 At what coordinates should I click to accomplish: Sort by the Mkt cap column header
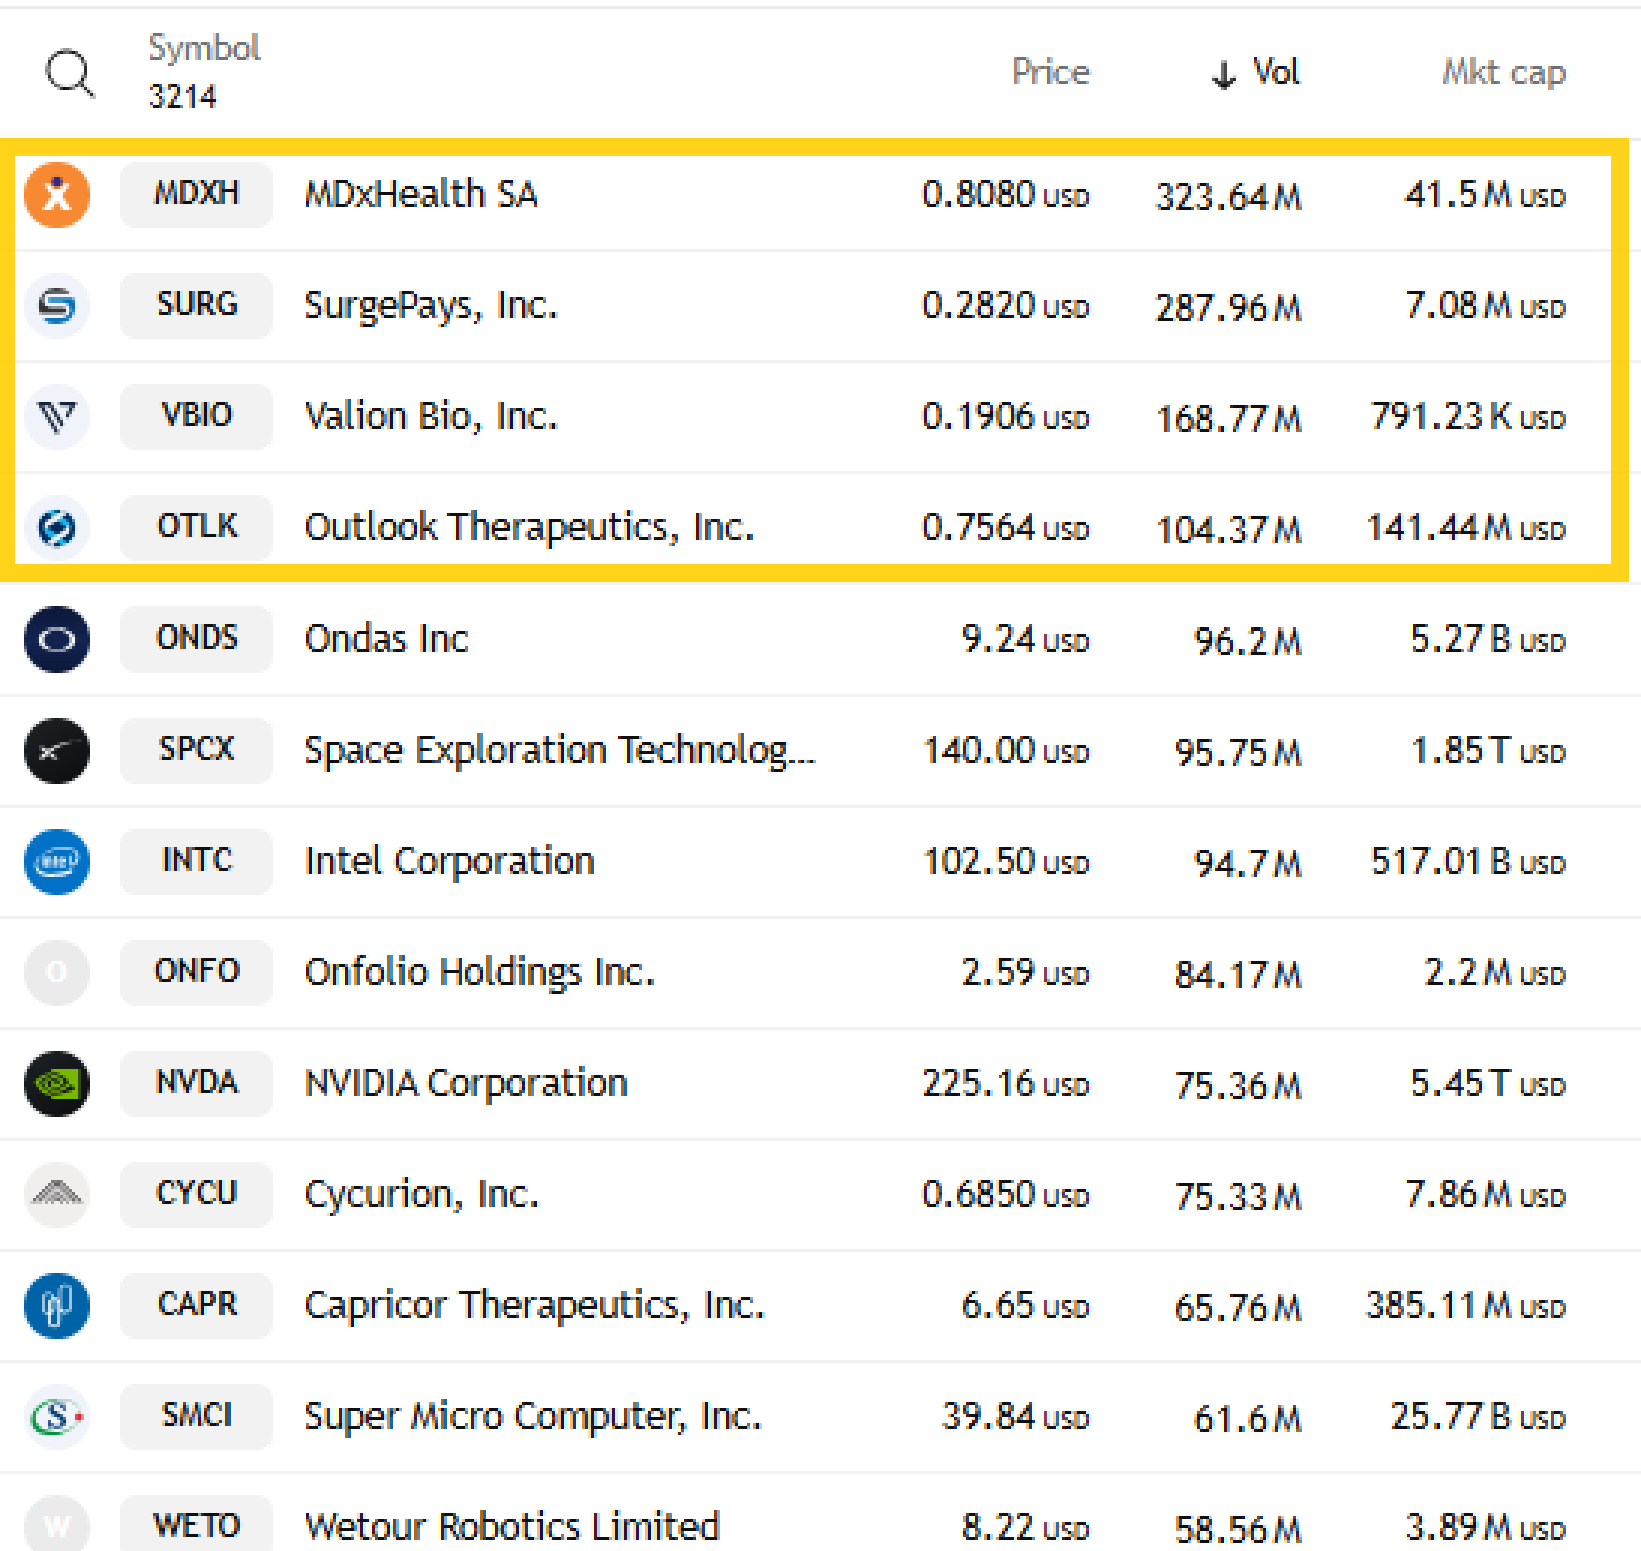click(1503, 73)
